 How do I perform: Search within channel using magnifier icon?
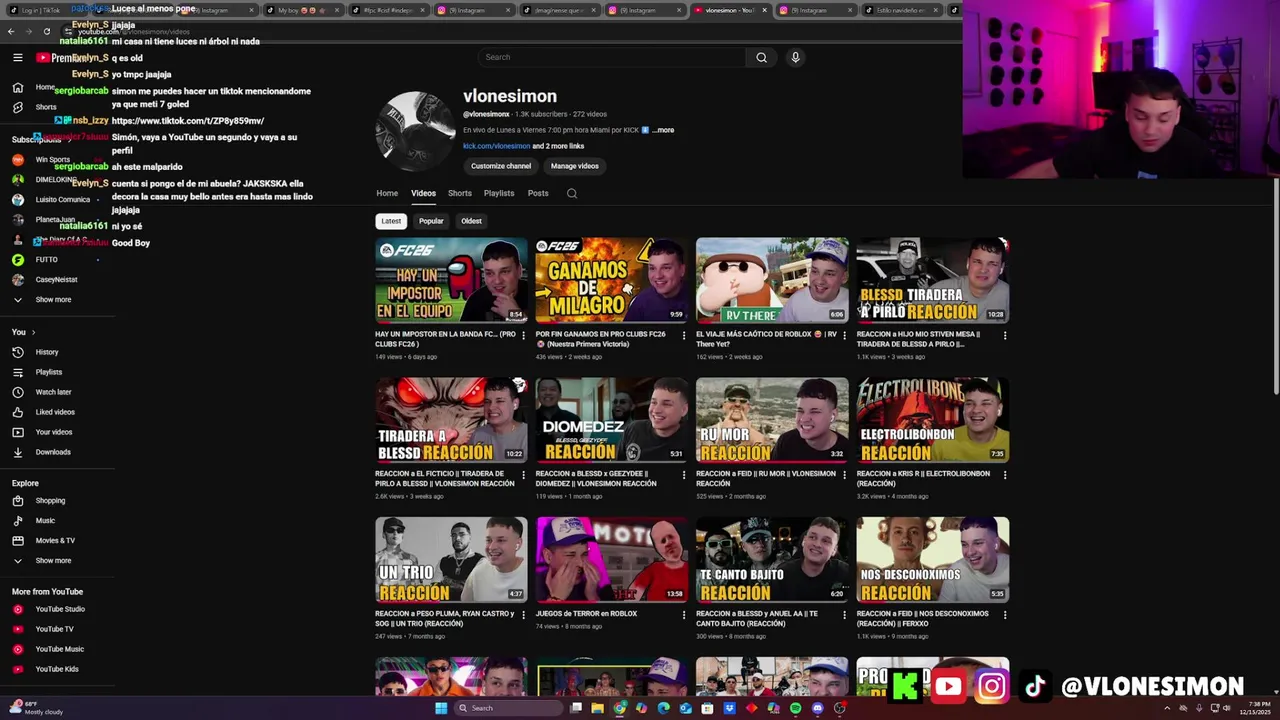pyautogui.click(x=572, y=193)
